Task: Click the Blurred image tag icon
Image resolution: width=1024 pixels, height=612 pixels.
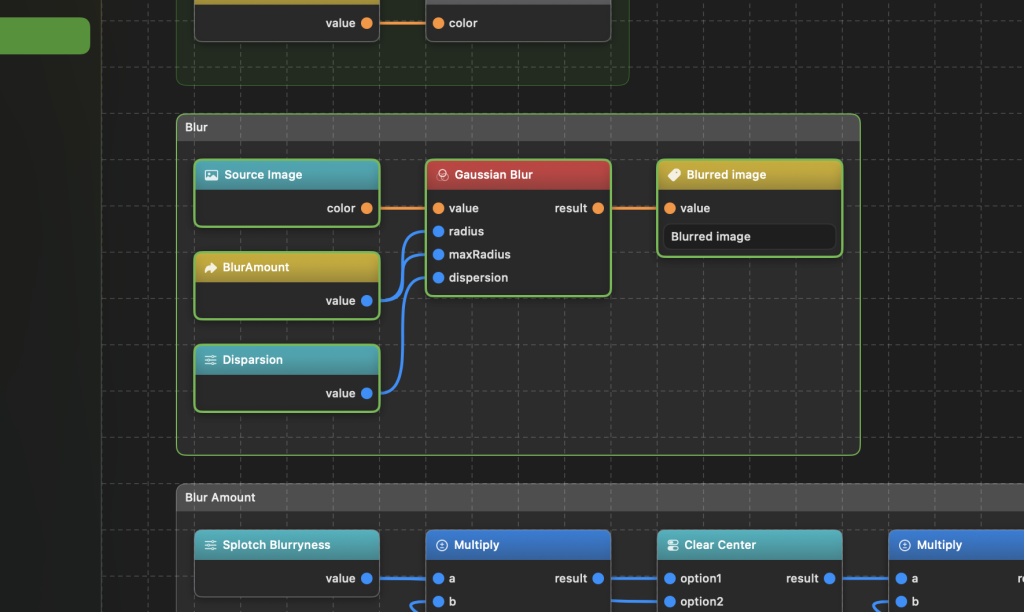Action: click(674, 175)
